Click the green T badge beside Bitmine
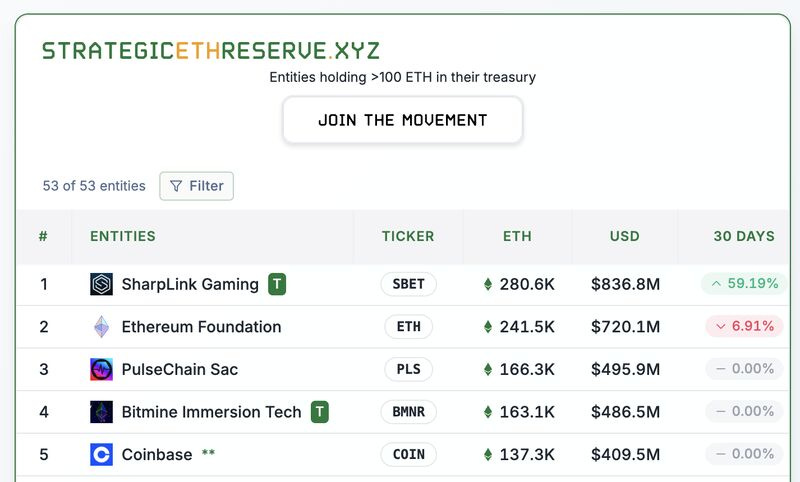Screen dimensions: 800x482 coord(319,412)
